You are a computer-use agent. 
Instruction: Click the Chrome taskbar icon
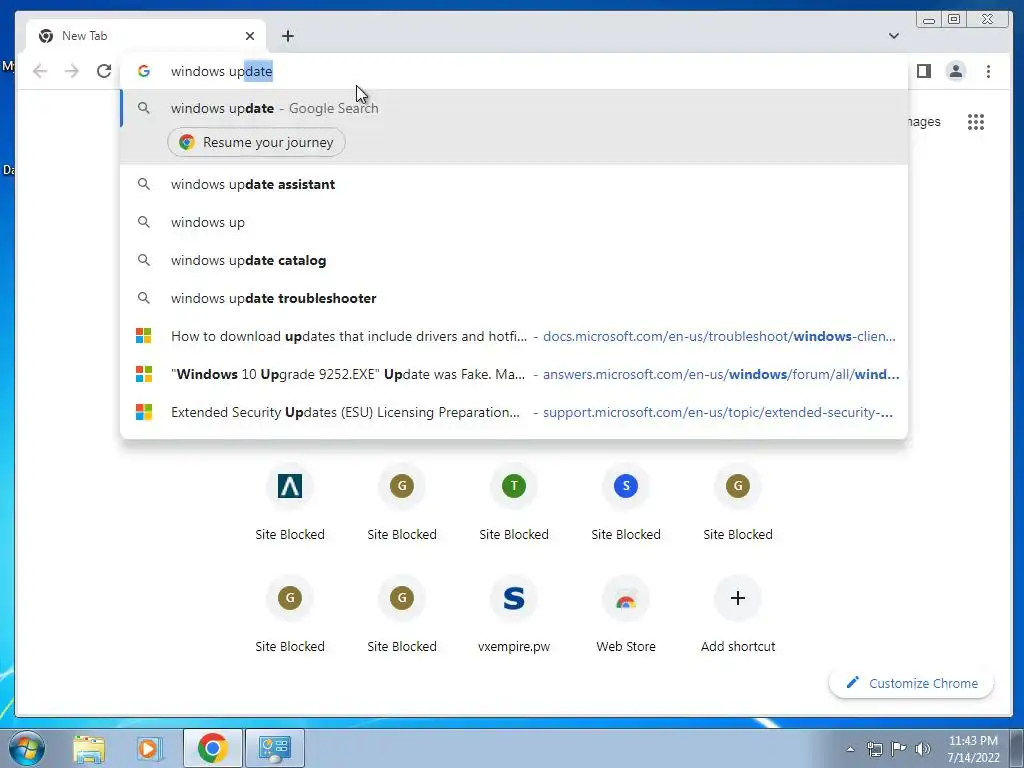click(213, 748)
